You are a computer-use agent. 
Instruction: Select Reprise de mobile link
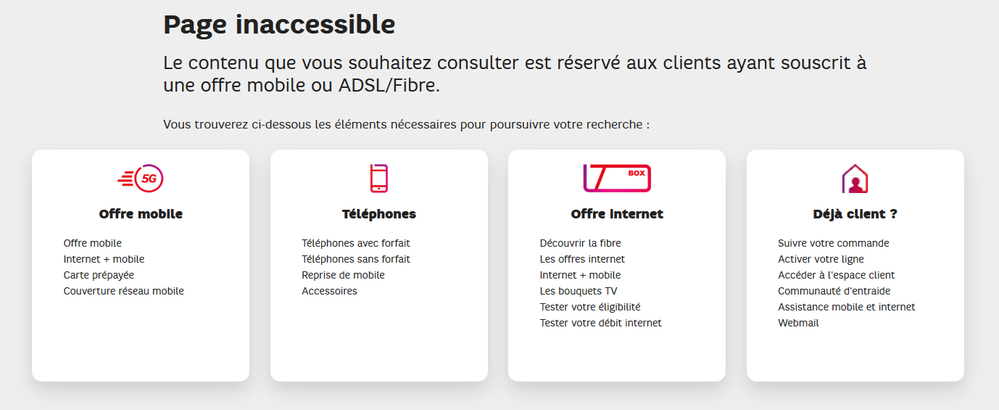click(343, 275)
